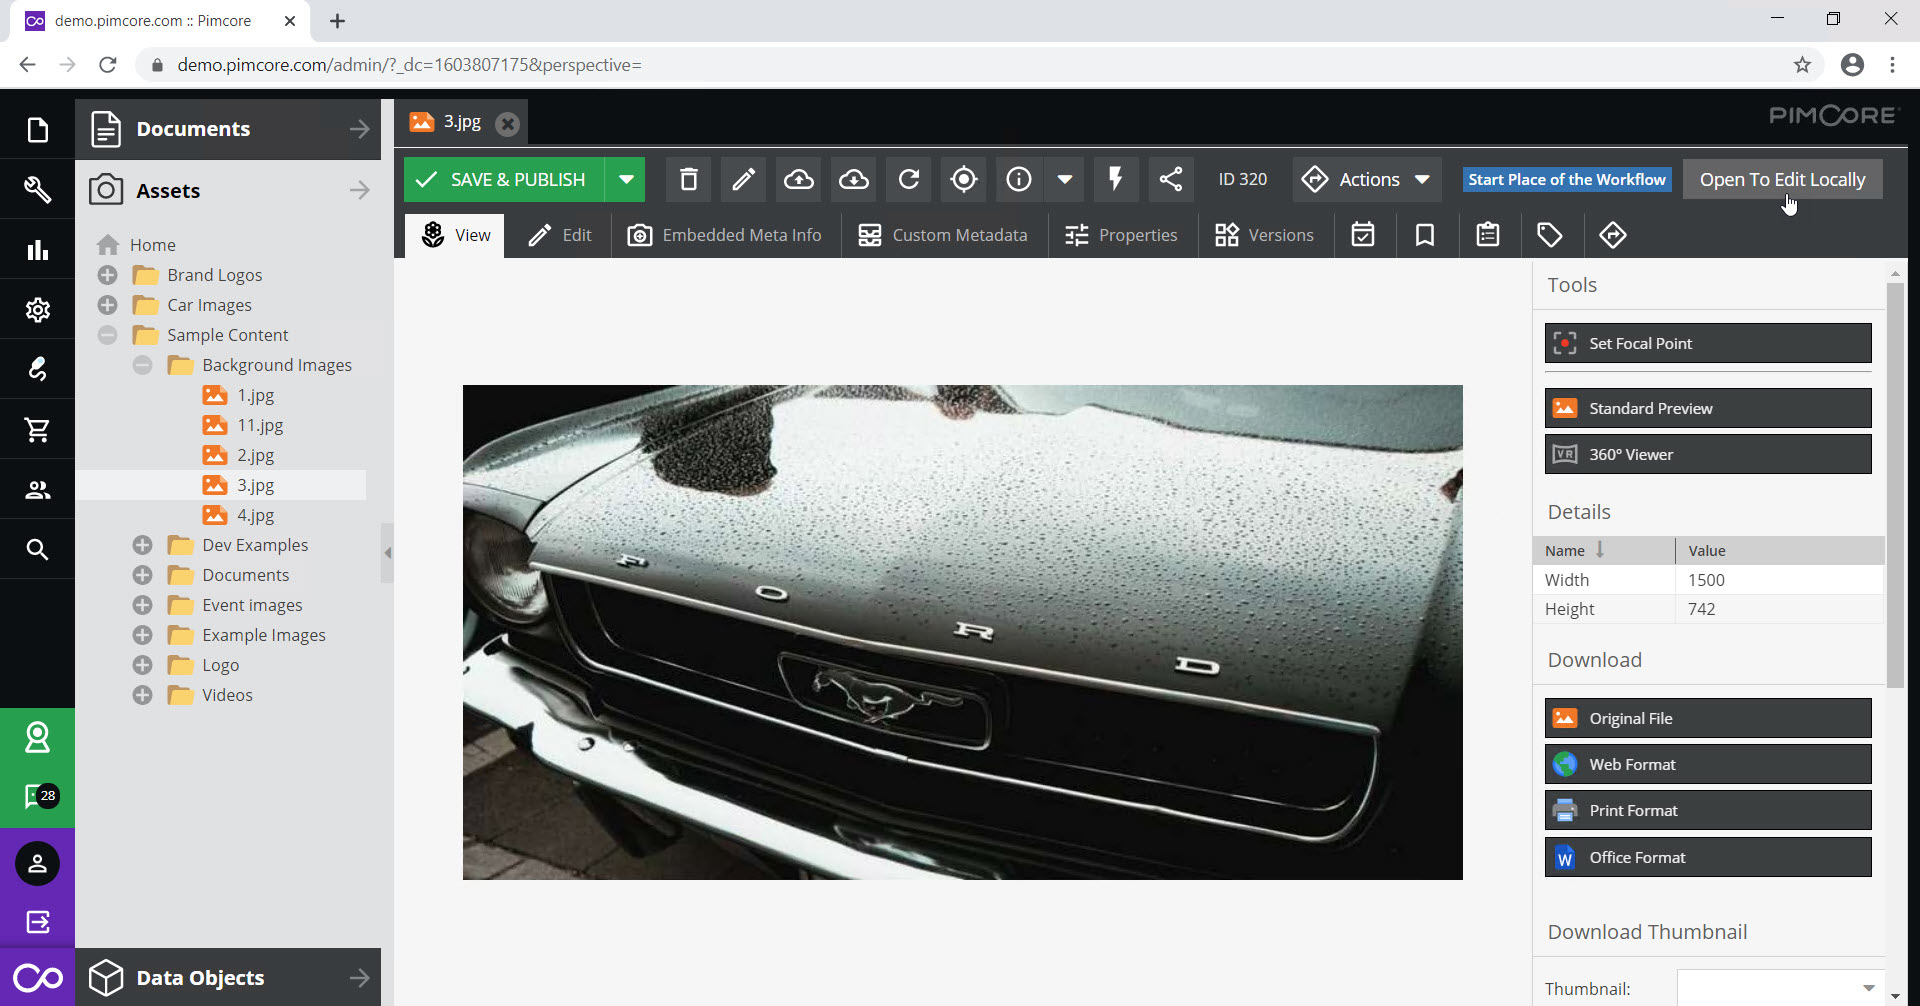
Task: Open the Actions dropdown menu
Action: 1367,179
